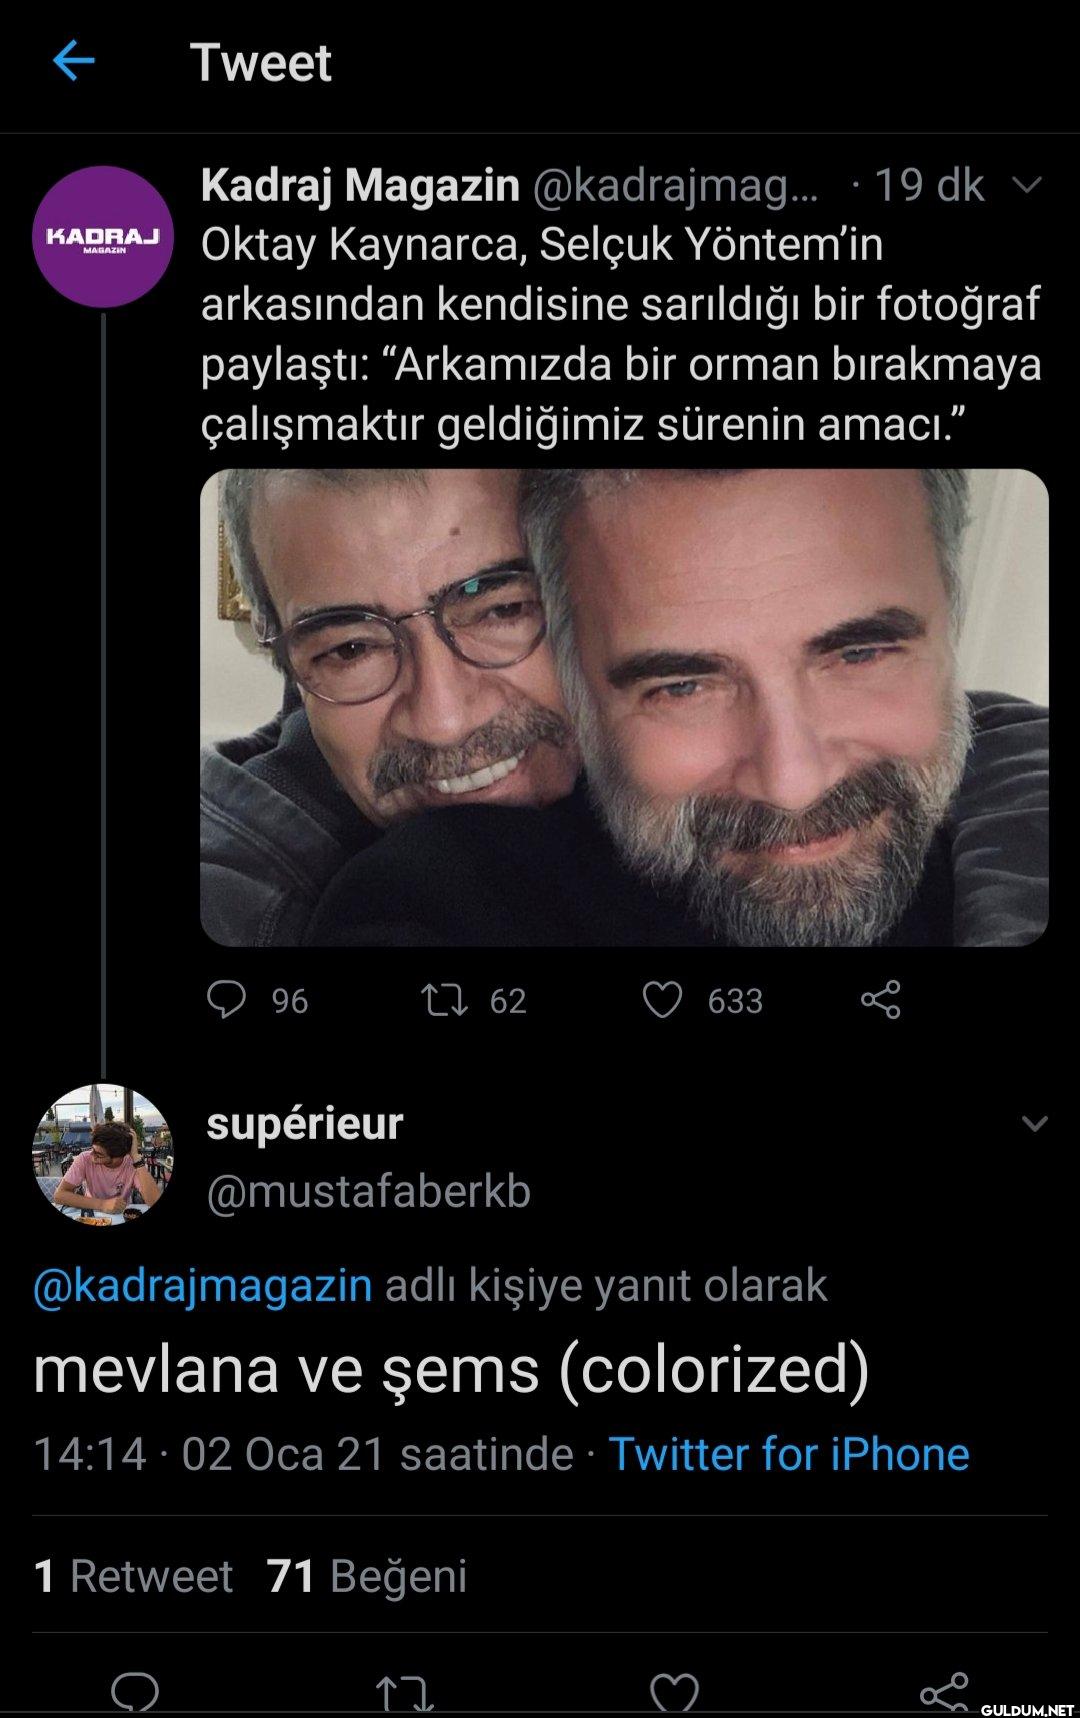
Task: Retweet the Kadraj Magazin tweet
Action: coord(443,999)
